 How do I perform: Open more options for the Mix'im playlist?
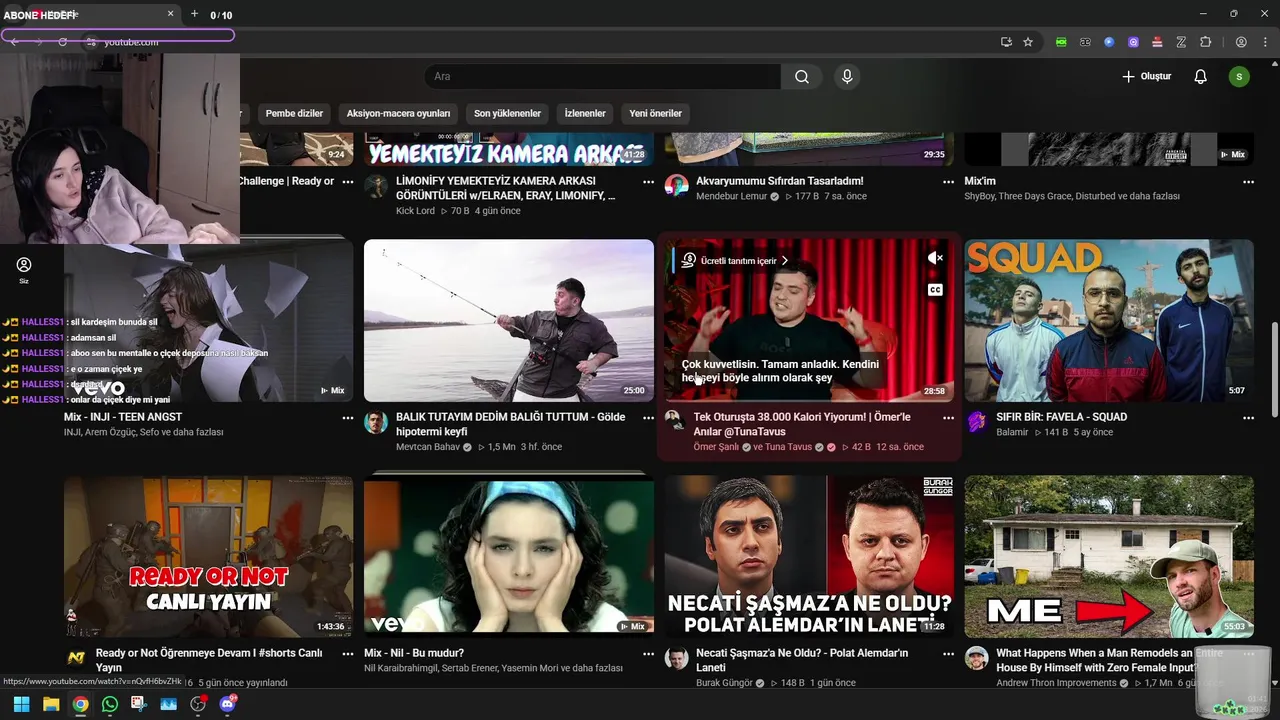tap(1248, 182)
